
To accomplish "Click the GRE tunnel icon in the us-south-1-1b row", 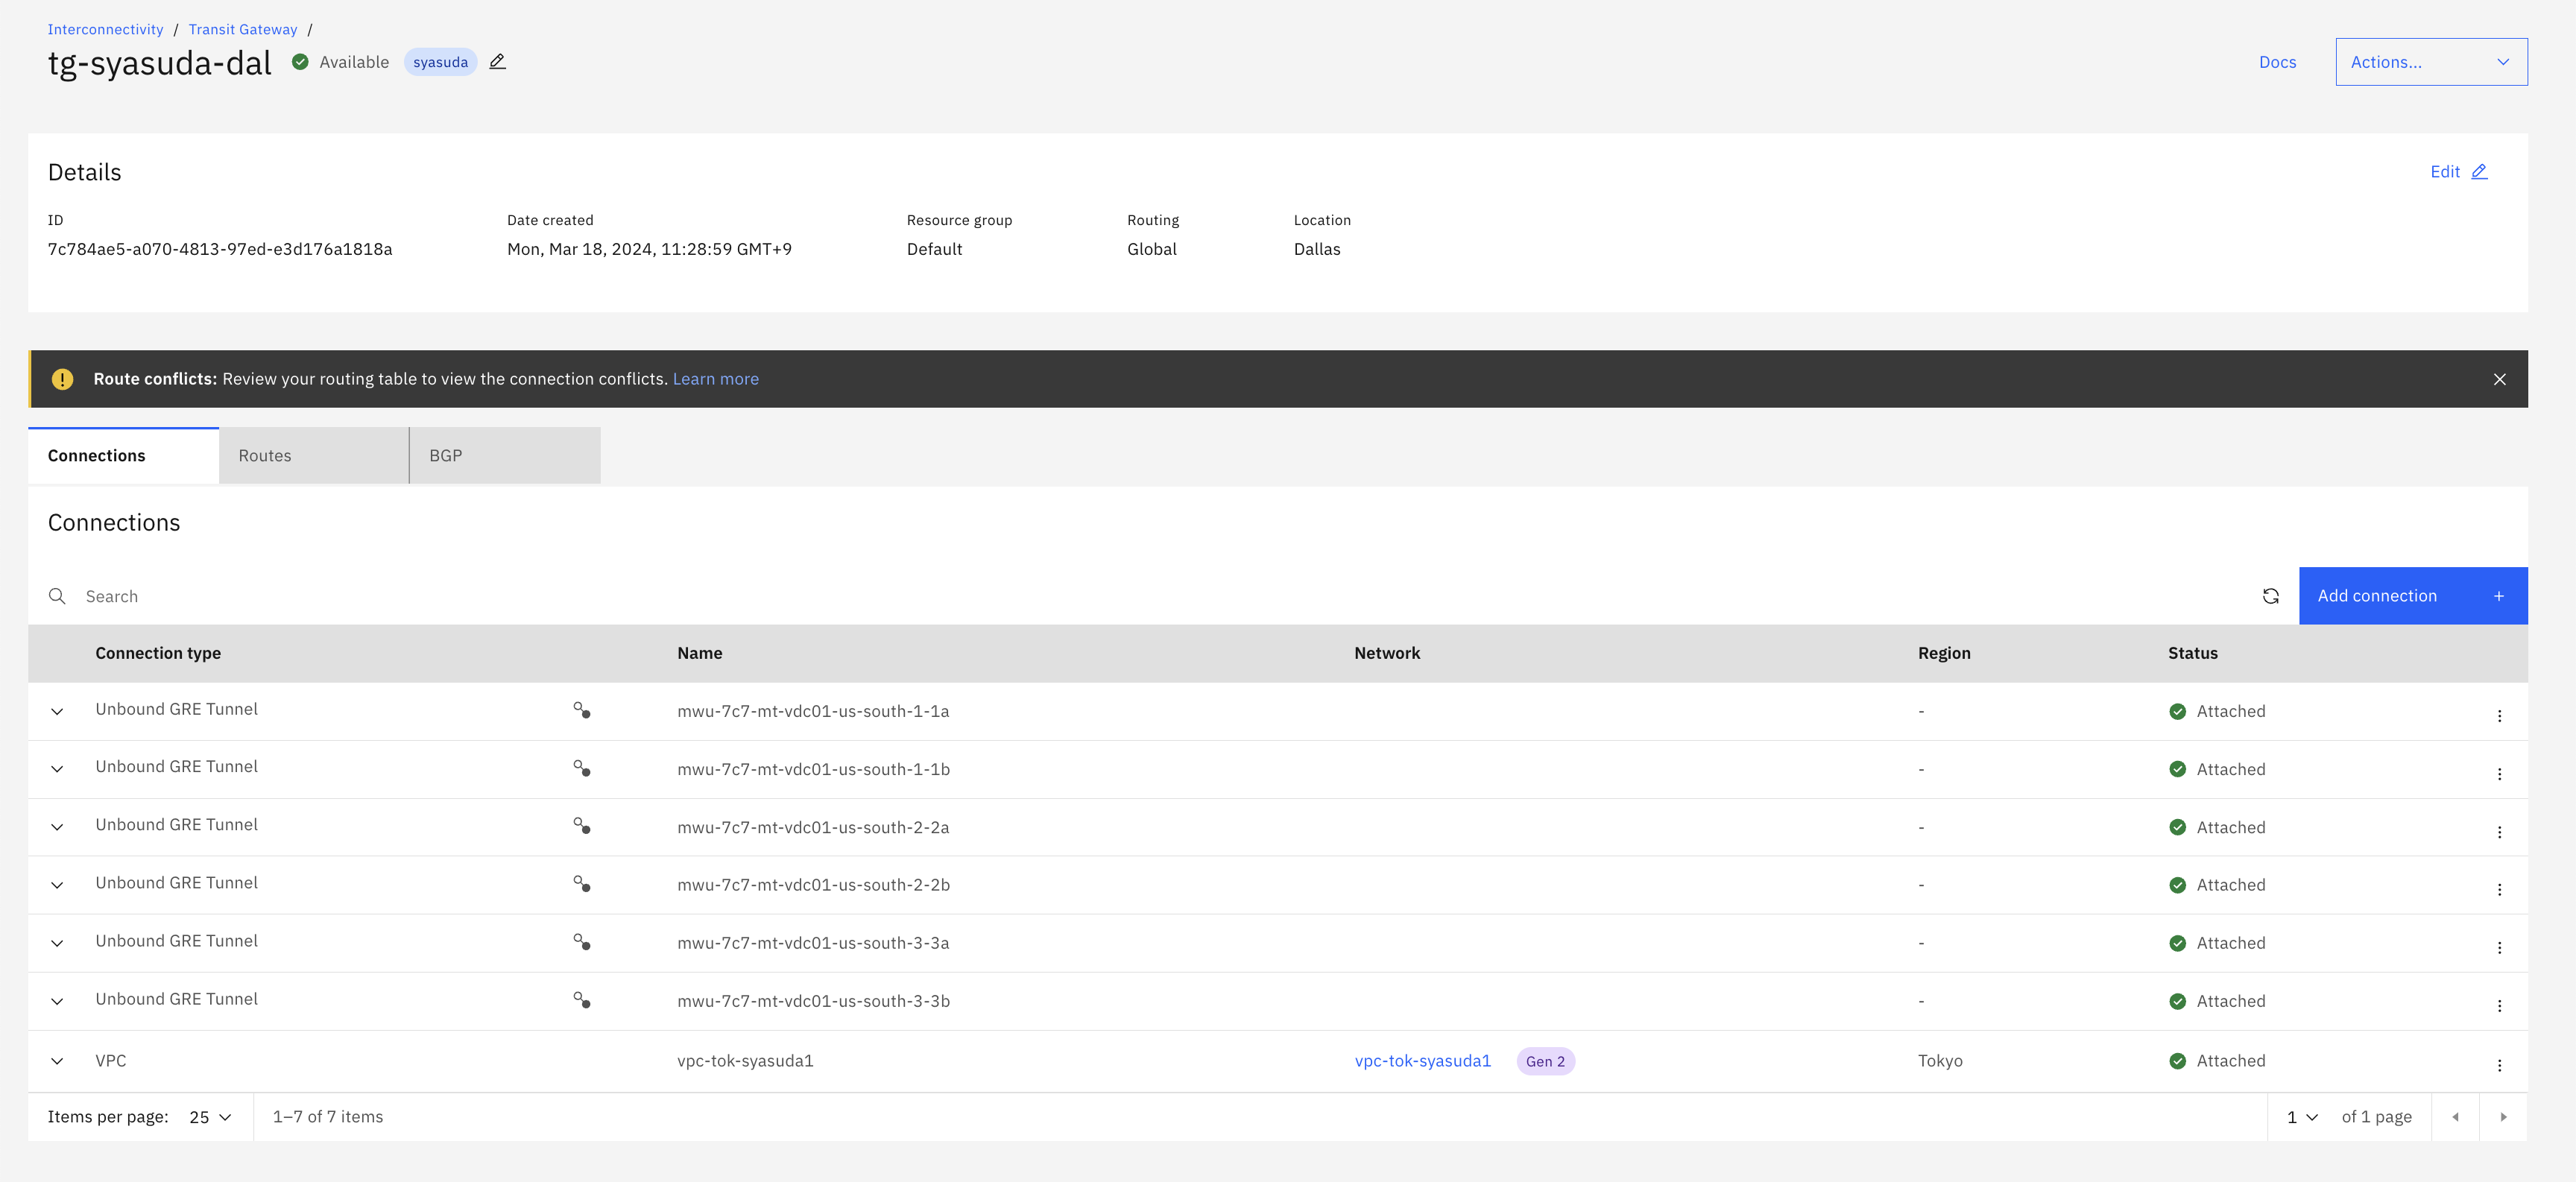I will [581, 768].
